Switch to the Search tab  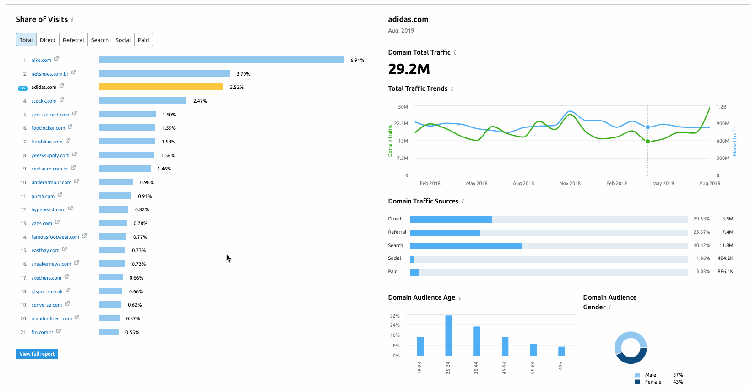100,40
